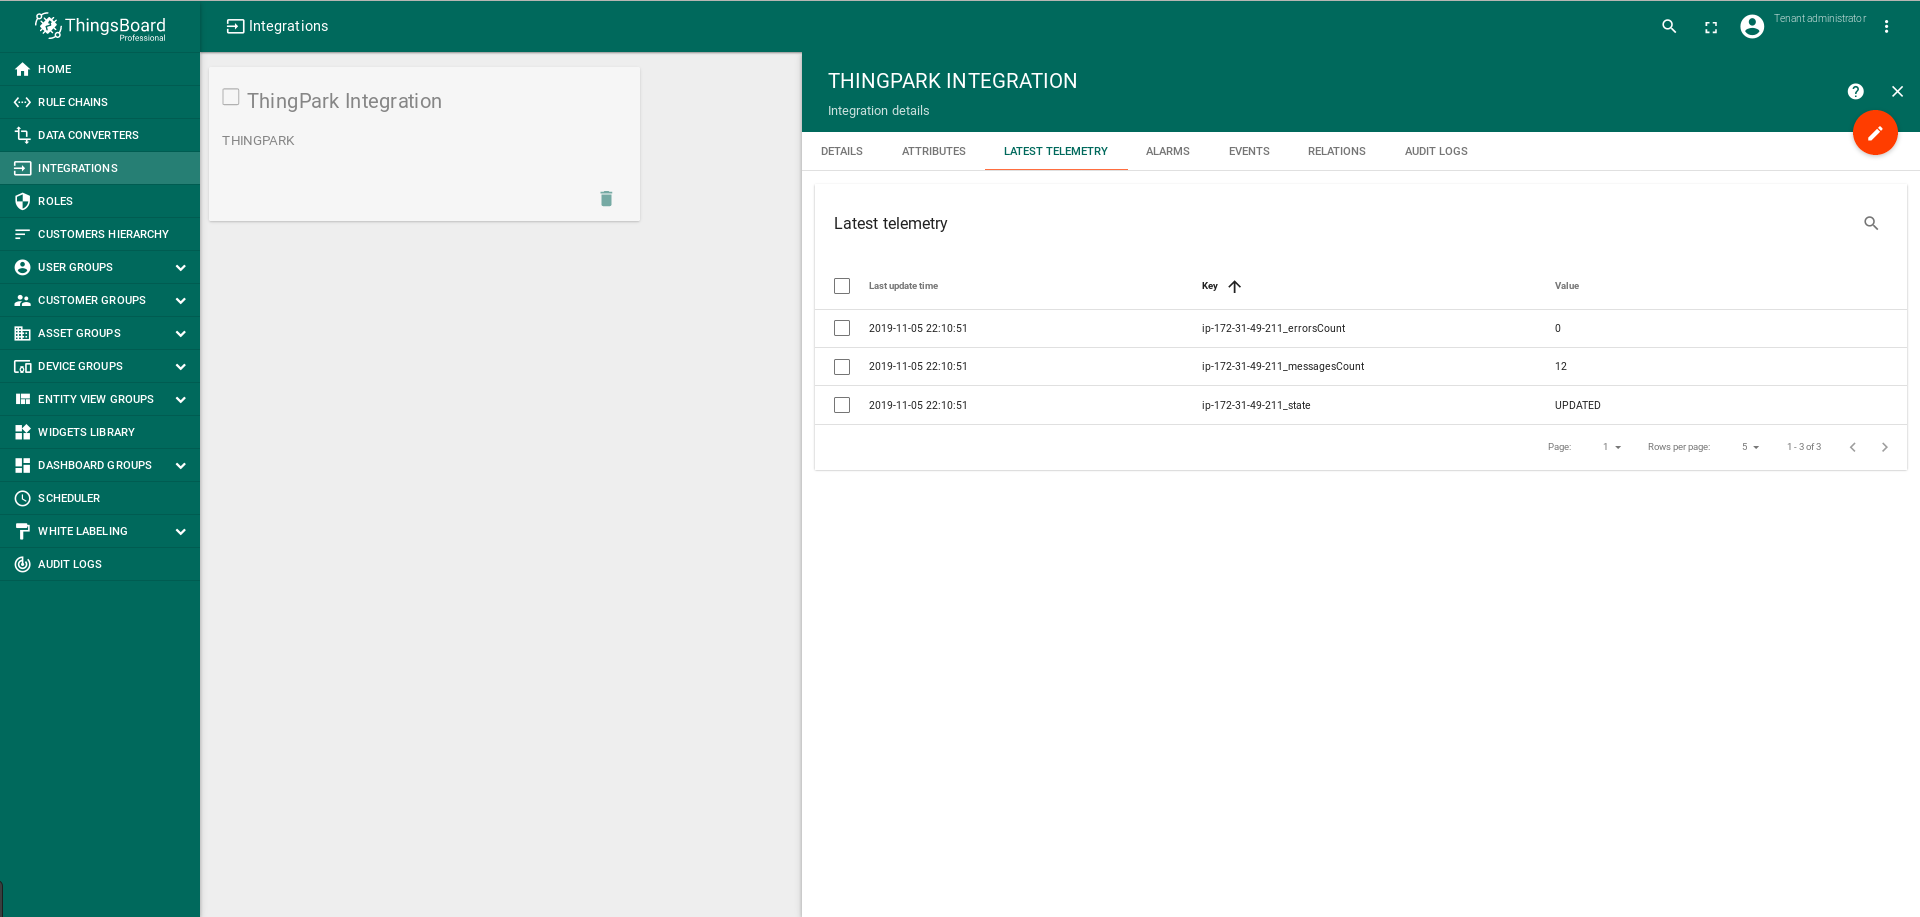Check the ip-172-31-49-211_state row checkbox

tap(842, 405)
